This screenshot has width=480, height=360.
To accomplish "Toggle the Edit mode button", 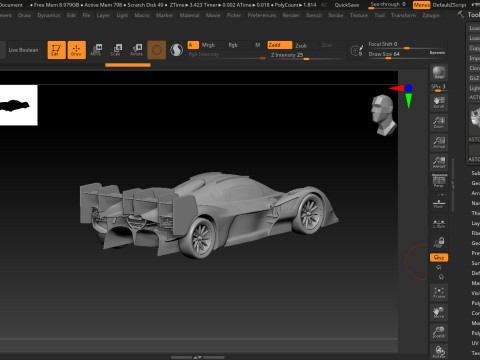I will (x=57, y=50).
